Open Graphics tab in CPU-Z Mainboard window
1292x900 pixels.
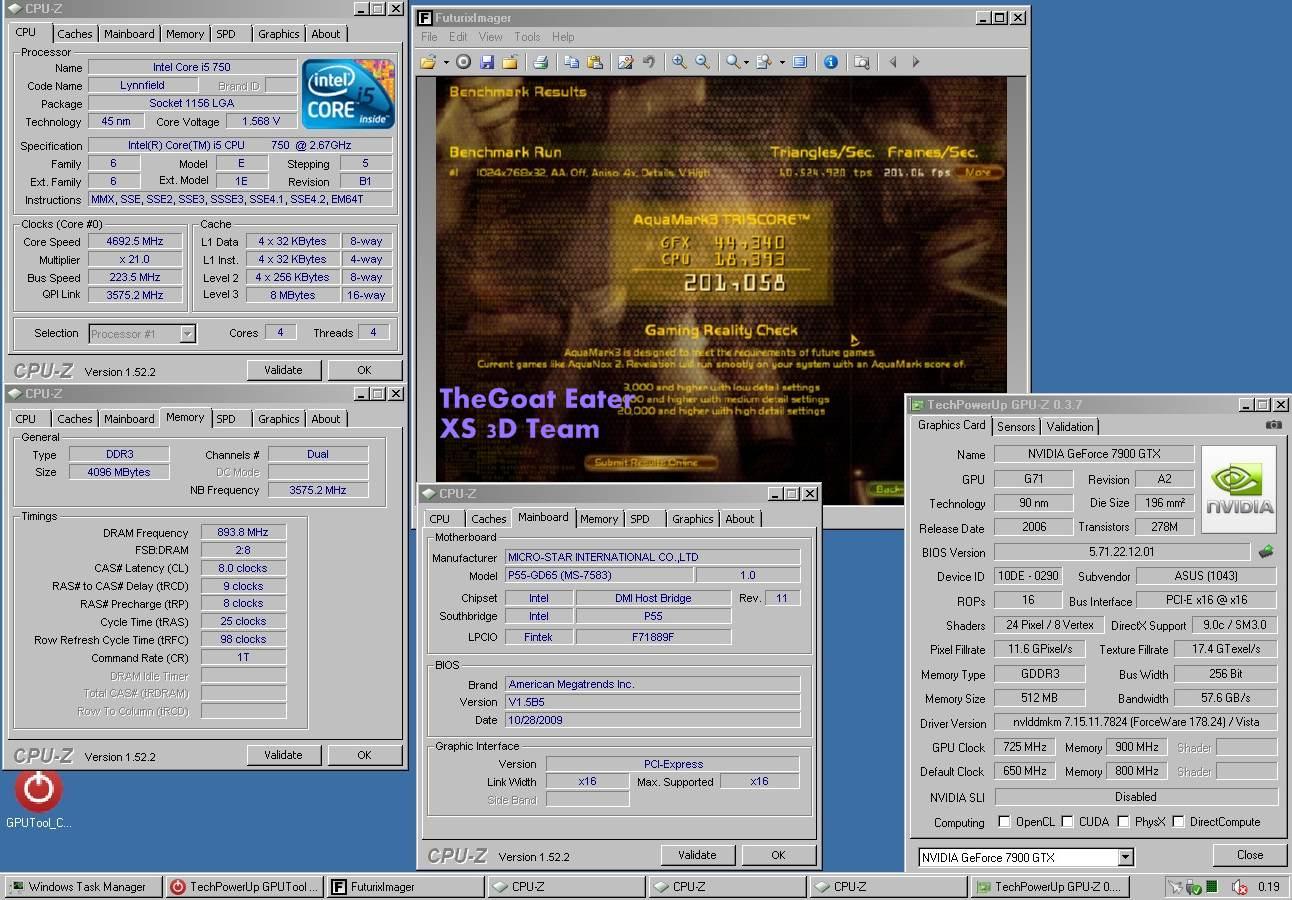(x=693, y=519)
